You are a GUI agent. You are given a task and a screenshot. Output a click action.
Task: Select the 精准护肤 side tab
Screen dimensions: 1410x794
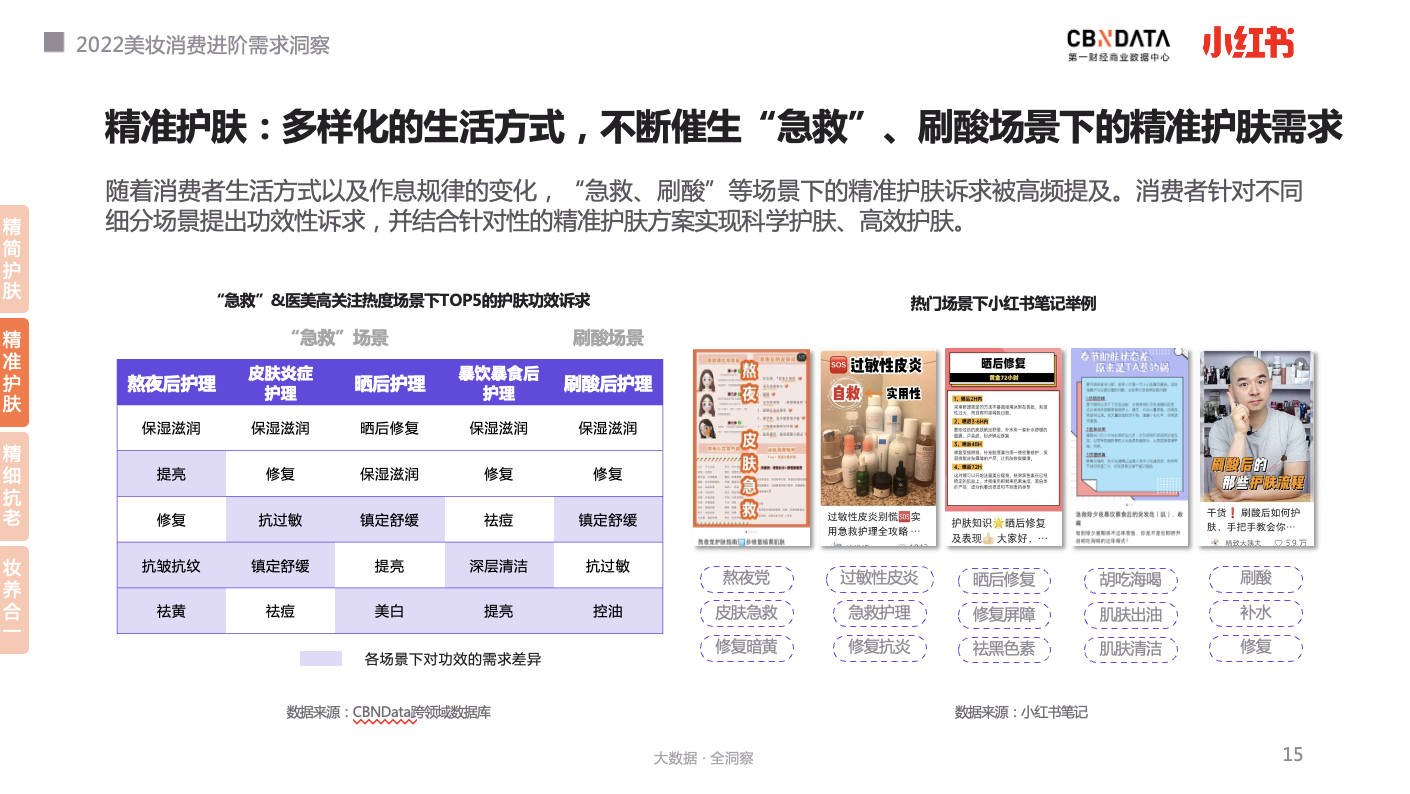[13, 372]
